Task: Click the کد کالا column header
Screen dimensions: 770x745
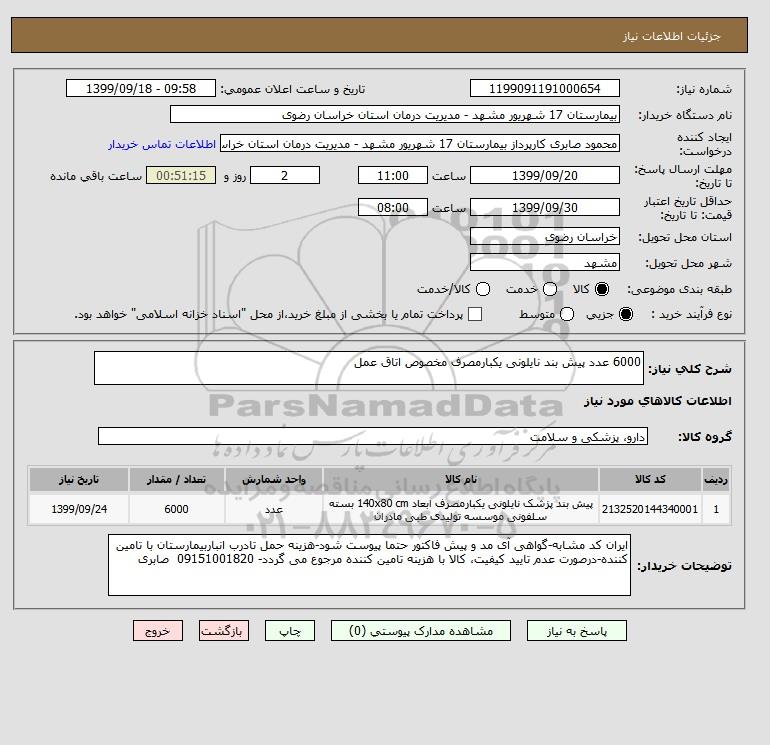Action: (650, 479)
